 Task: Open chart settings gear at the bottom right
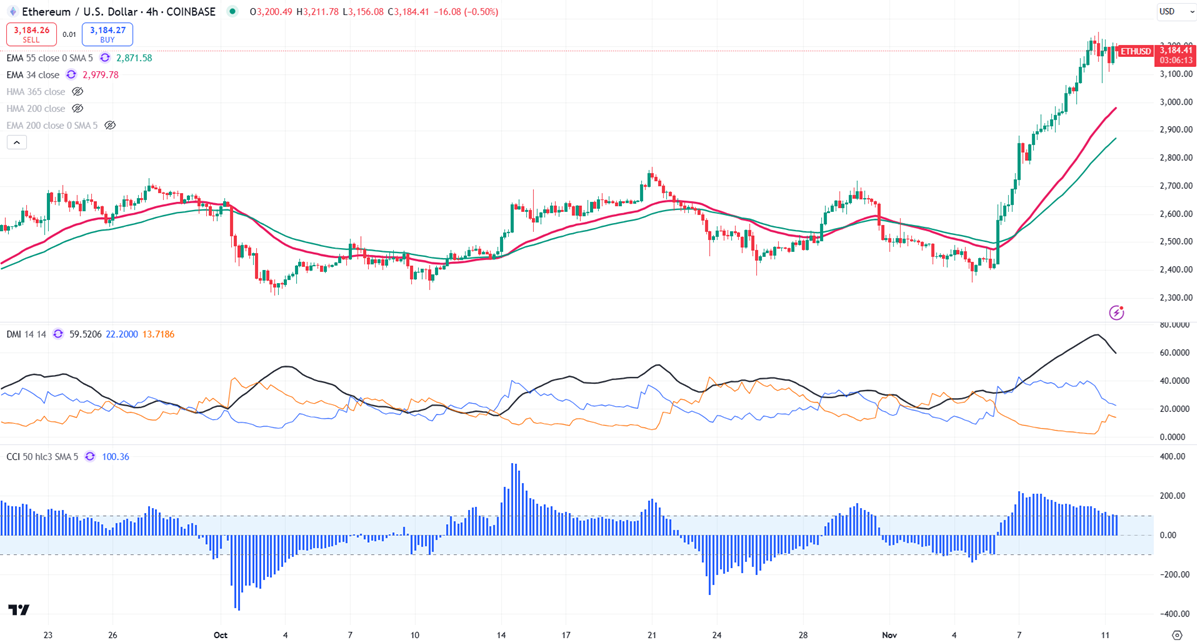(1176, 635)
